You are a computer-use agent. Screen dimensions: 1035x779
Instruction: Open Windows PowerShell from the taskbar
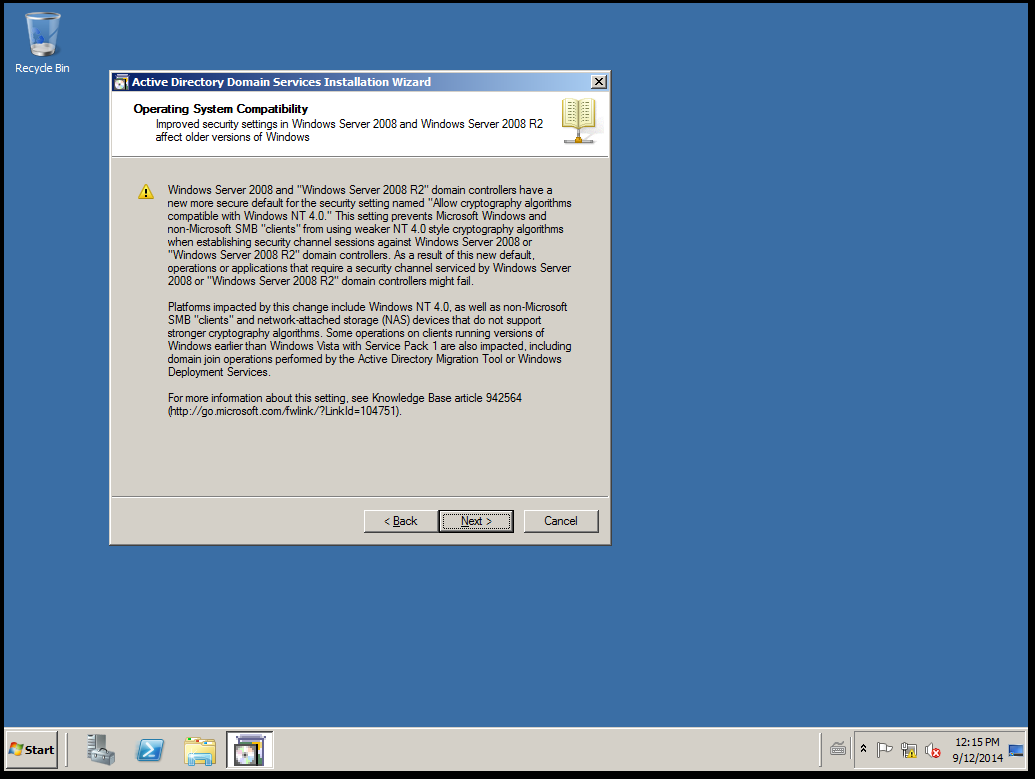click(150, 750)
